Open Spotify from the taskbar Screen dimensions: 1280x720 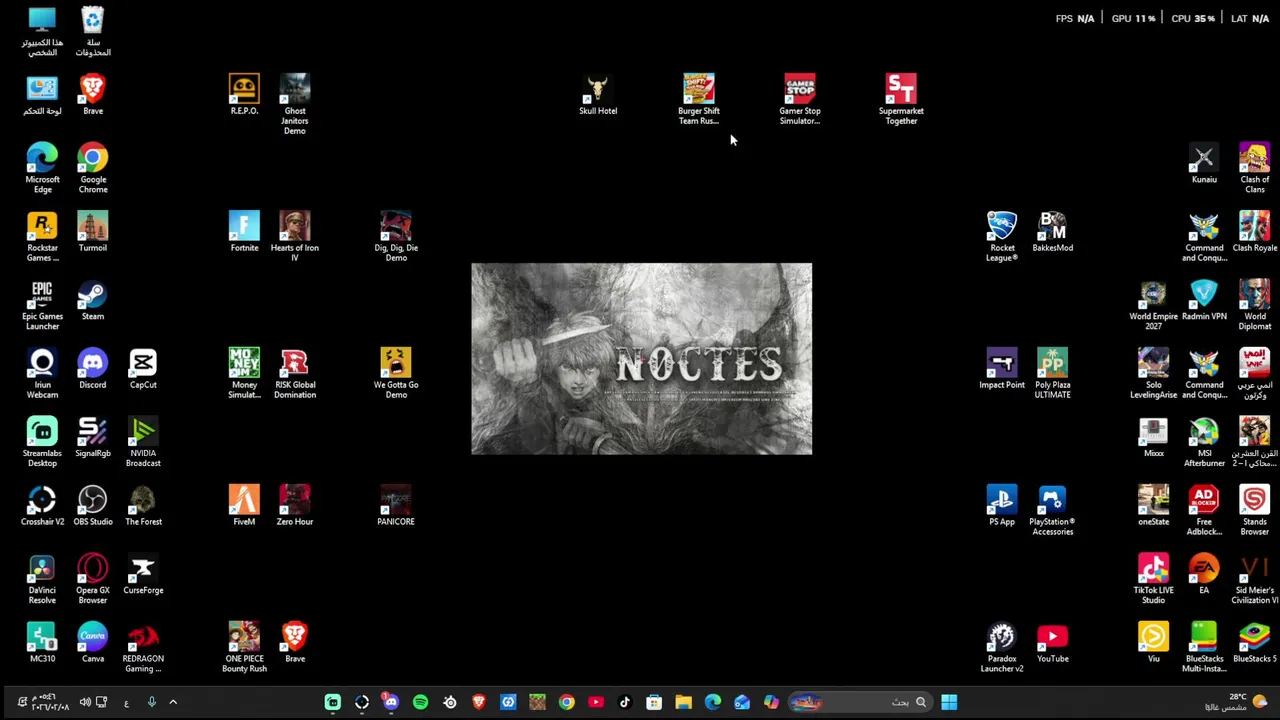pyautogui.click(x=420, y=702)
